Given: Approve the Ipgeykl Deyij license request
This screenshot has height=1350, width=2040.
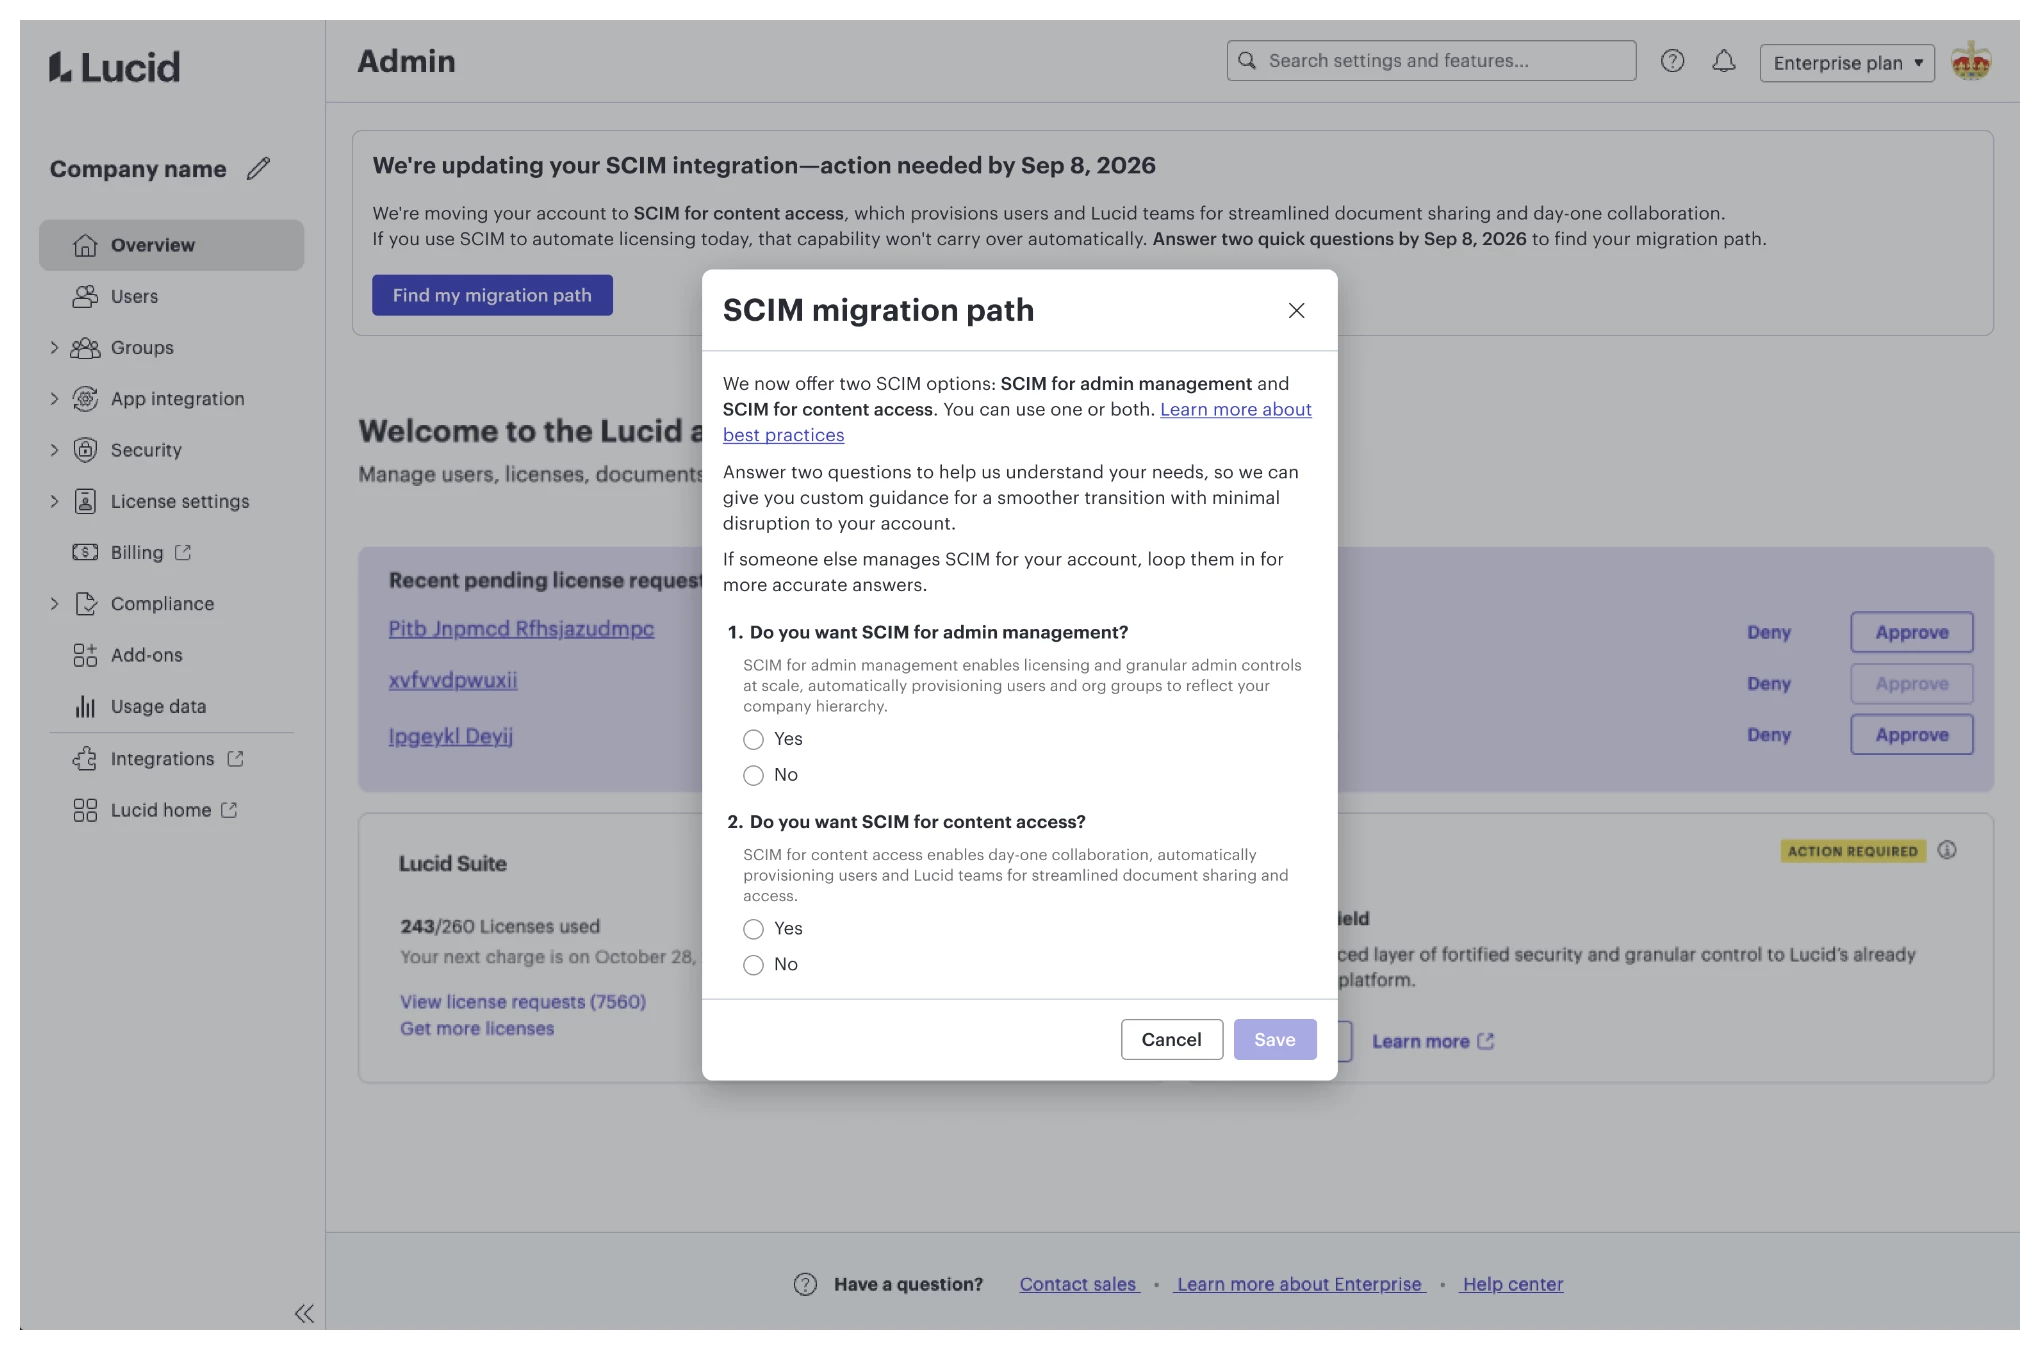Looking at the screenshot, I should coord(1912,735).
